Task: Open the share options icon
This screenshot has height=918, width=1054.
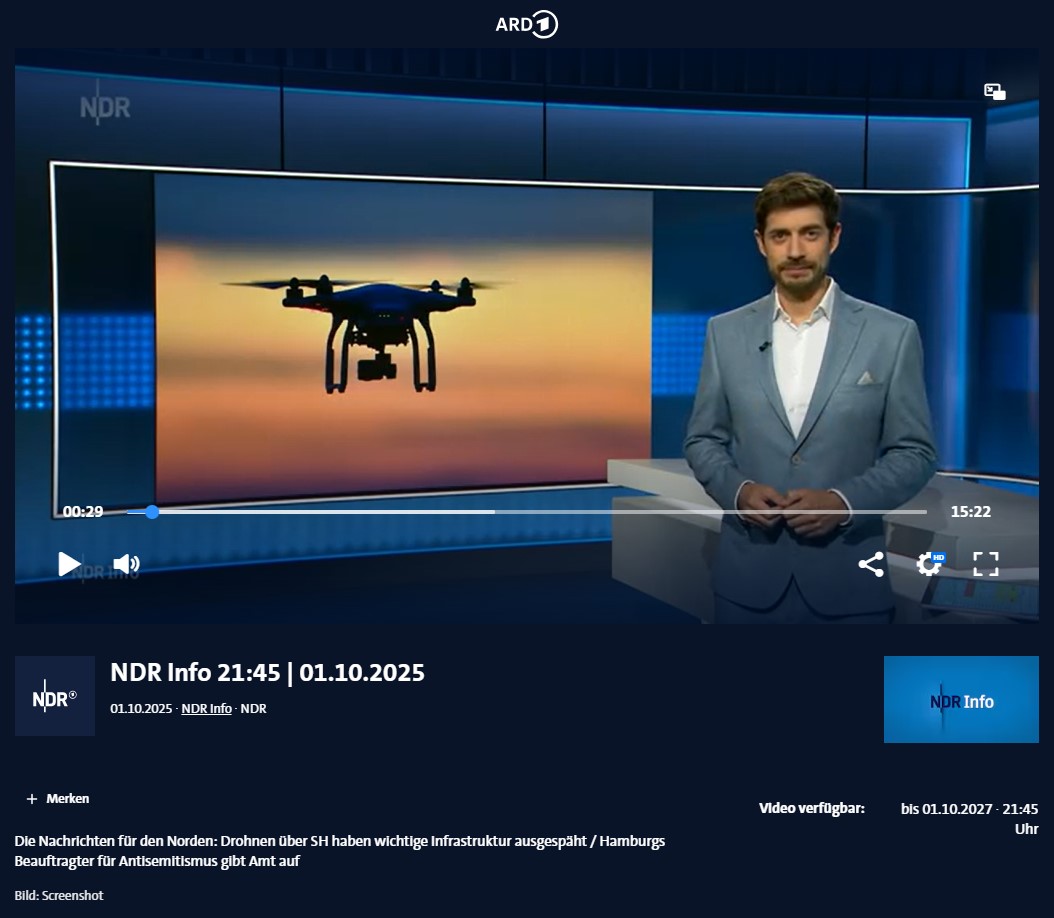Action: [x=871, y=565]
